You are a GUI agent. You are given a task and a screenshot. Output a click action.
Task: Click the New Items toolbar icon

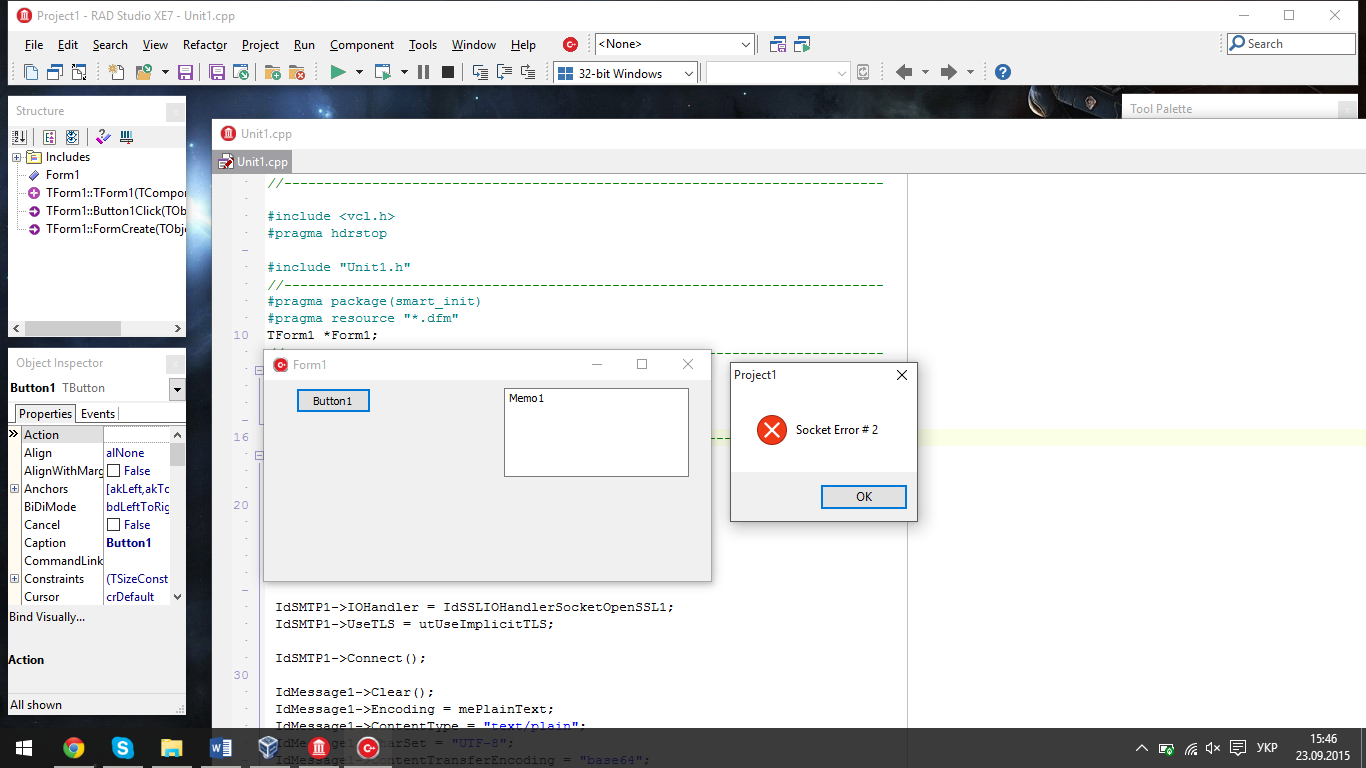pyautogui.click(x=117, y=72)
